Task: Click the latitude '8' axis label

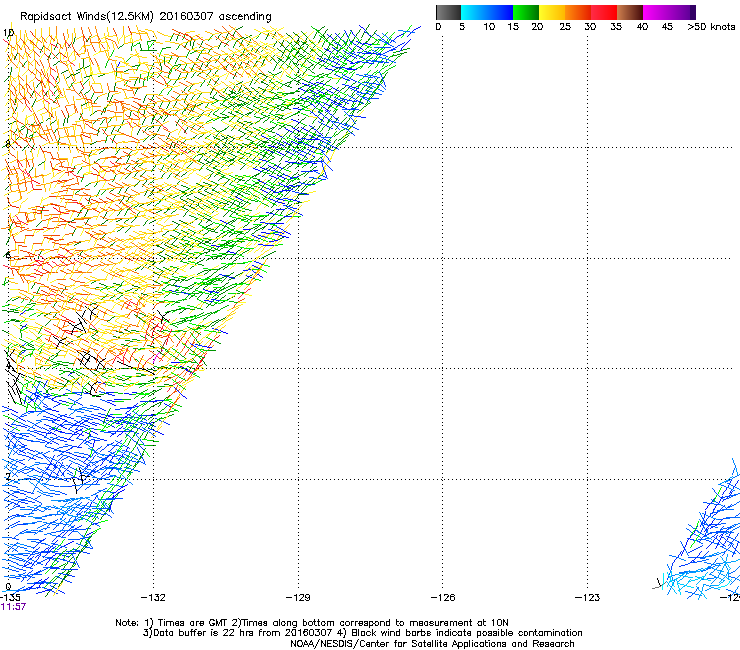Action: [7, 144]
